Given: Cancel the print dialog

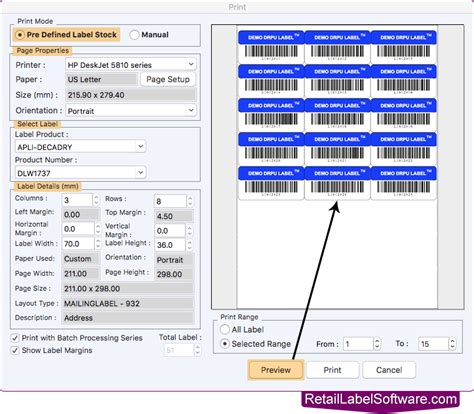Looking at the screenshot, I should tap(389, 370).
